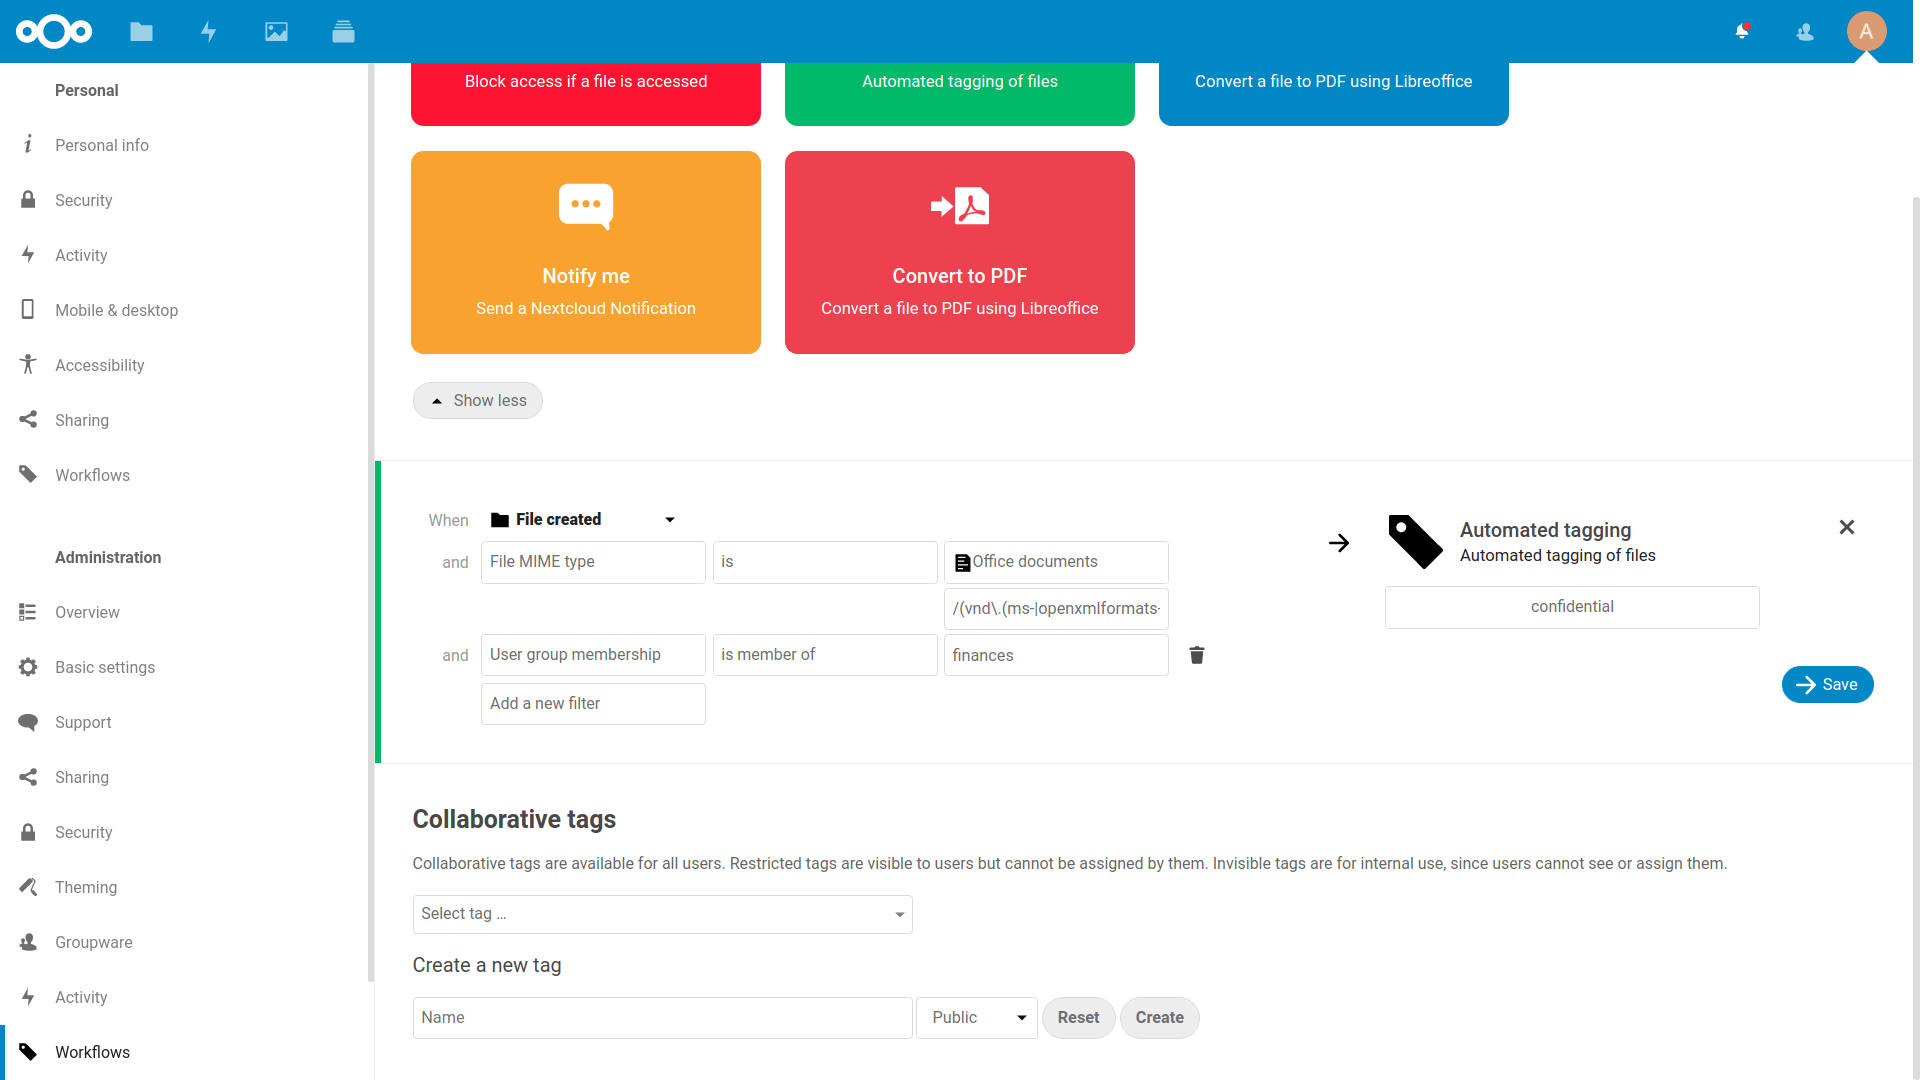
Task: Open Basic settings under Administration
Action: click(x=105, y=667)
